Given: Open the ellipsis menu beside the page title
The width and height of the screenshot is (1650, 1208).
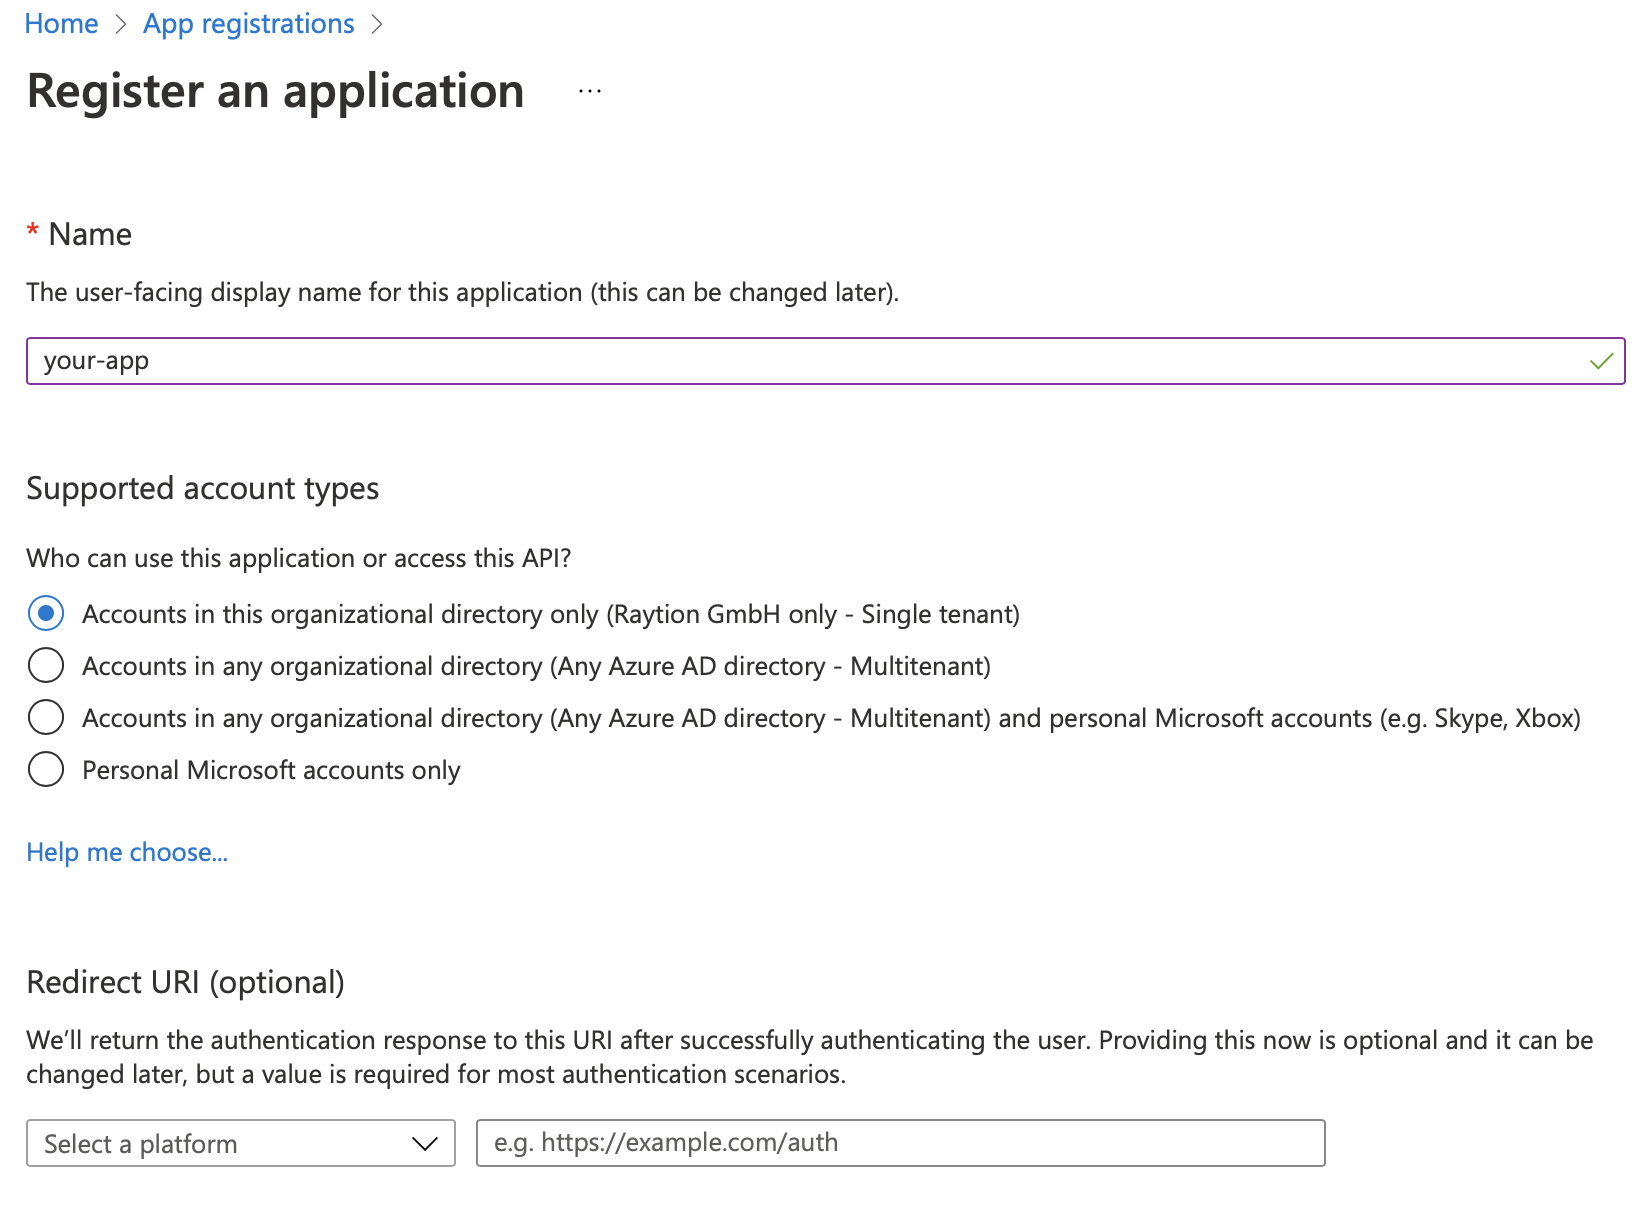Looking at the screenshot, I should pos(589,90).
